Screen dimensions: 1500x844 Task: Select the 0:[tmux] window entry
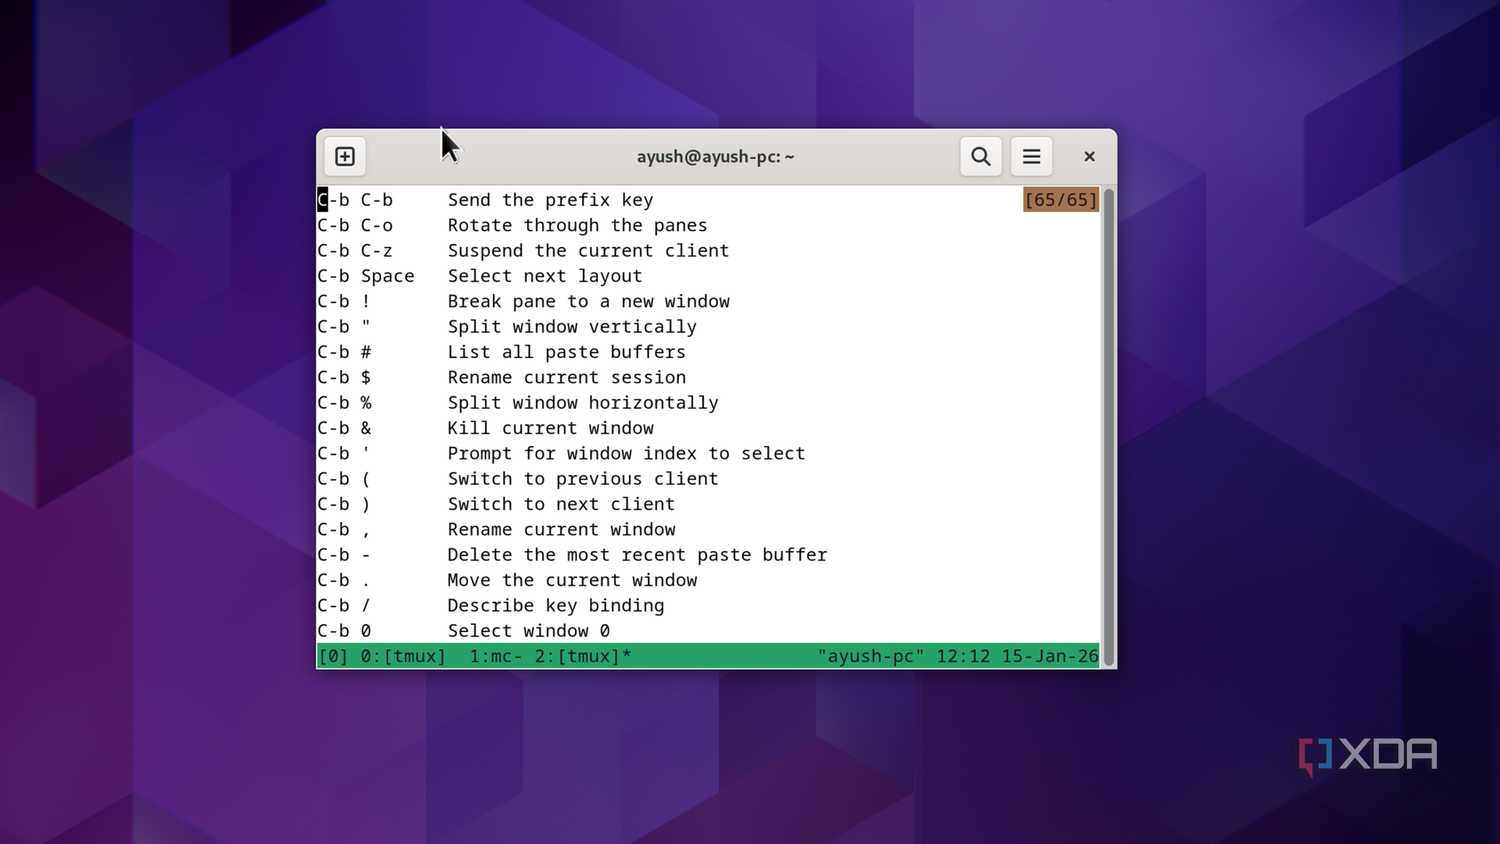[x=403, y=656]
